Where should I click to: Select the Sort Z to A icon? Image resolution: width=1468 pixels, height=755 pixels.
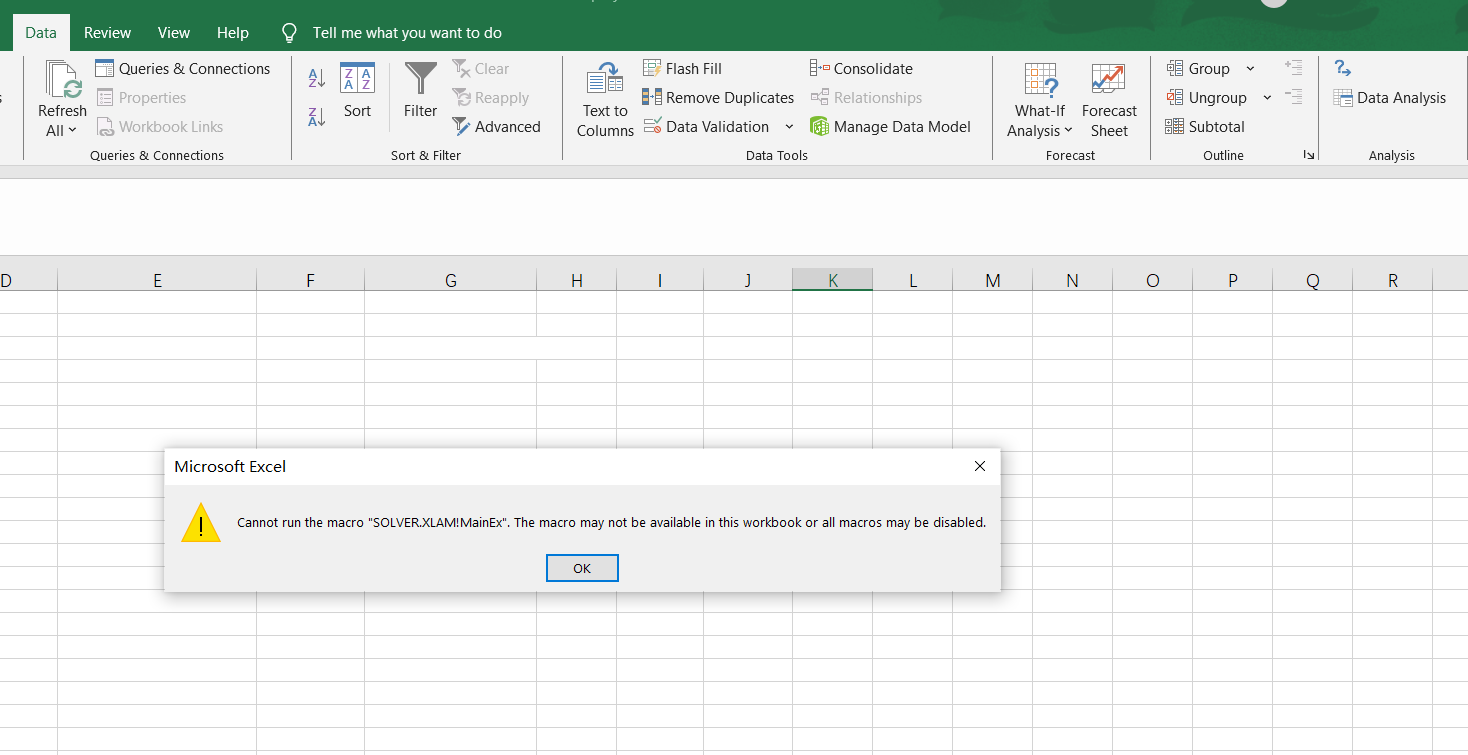coord(316,117)
